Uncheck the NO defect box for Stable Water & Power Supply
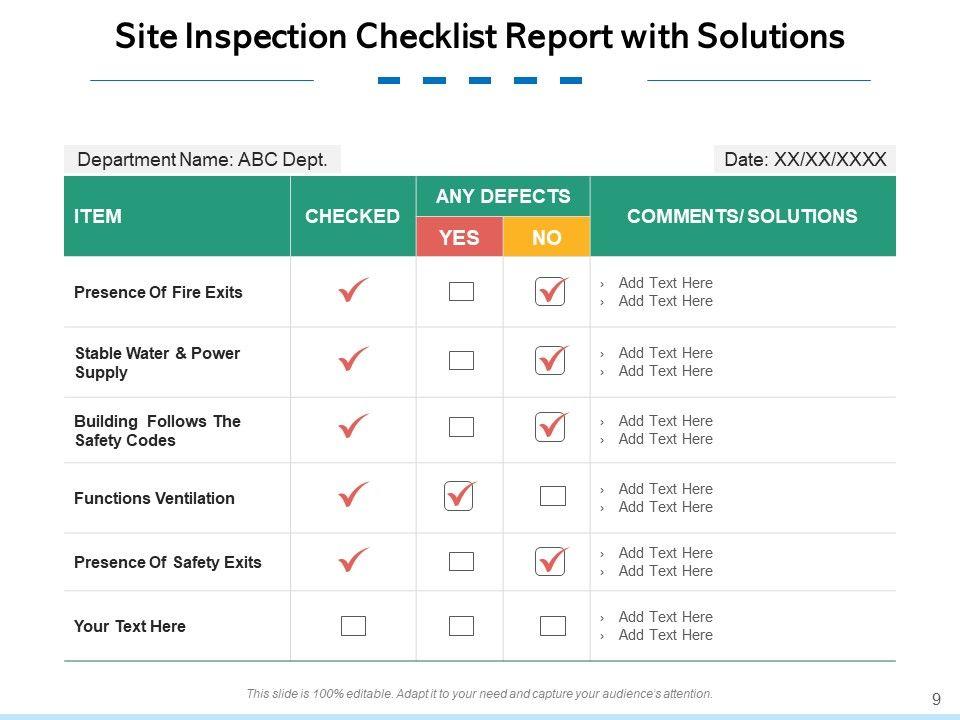Viewport: 960px width, 720px height. pyautogui.click(x=550, y=360)
